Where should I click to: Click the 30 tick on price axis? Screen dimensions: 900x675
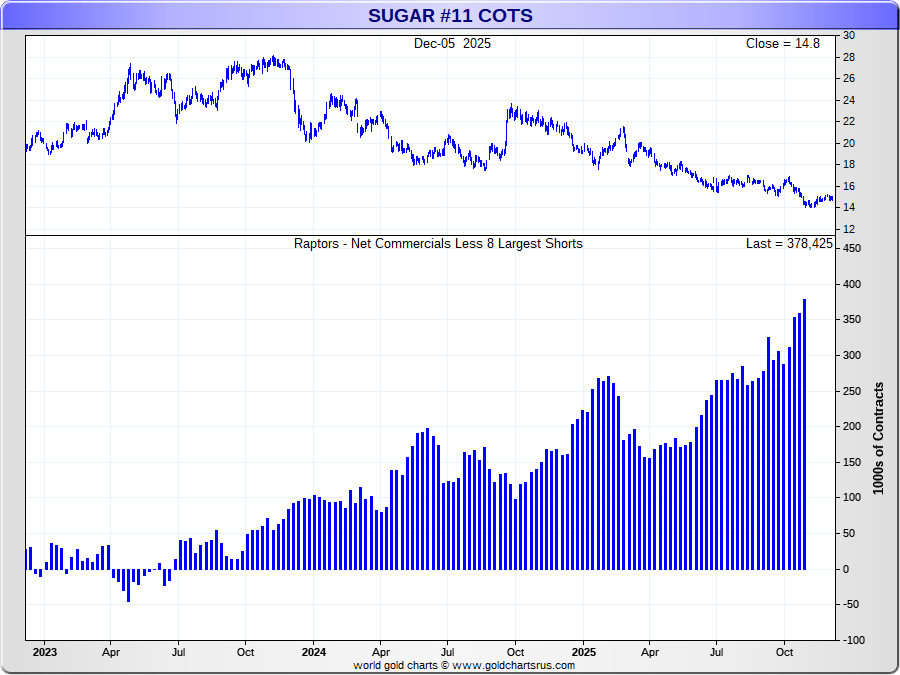tap(848, 36)
